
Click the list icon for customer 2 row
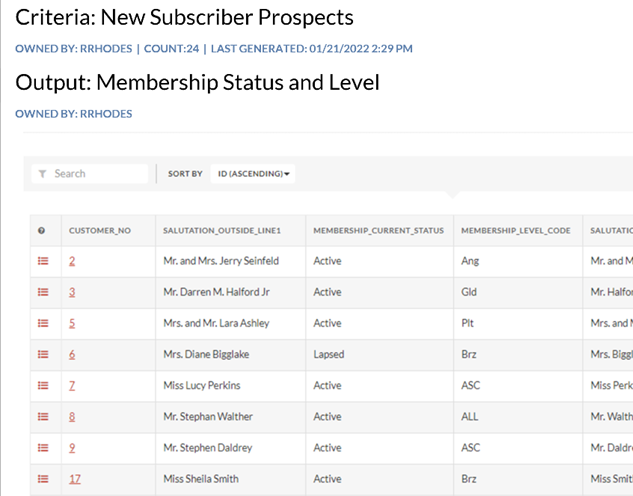click(x=43, y=261)
